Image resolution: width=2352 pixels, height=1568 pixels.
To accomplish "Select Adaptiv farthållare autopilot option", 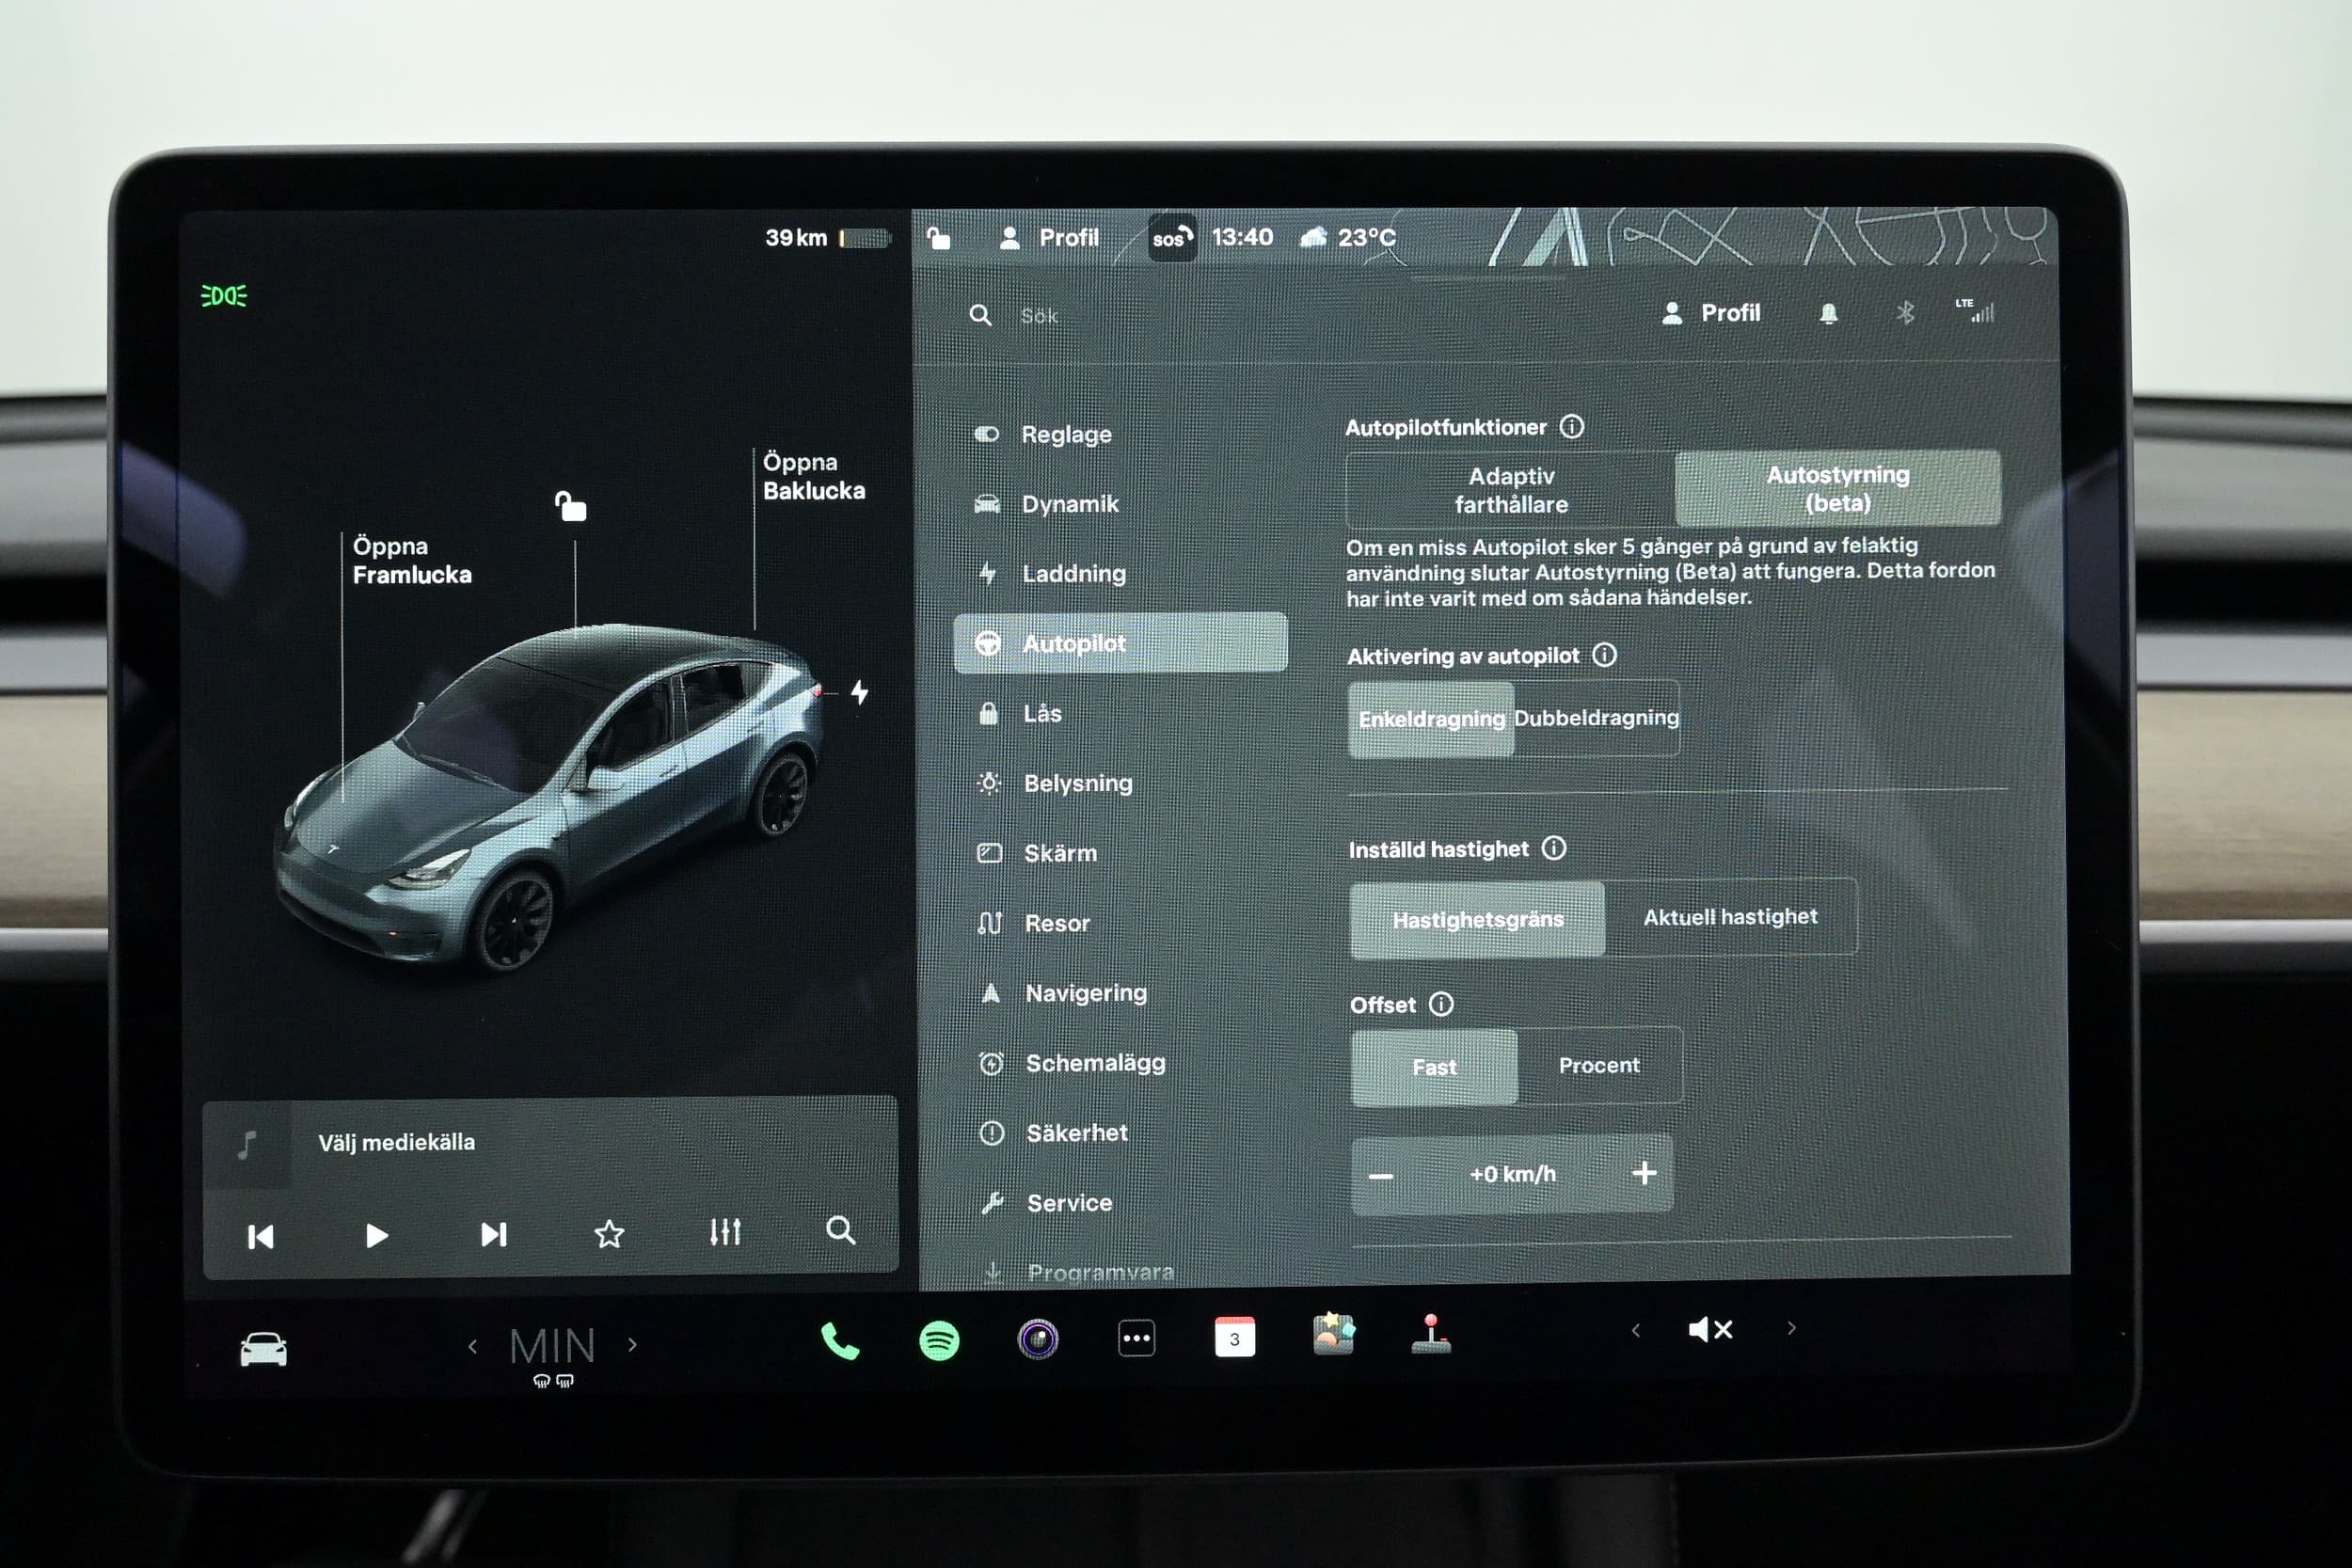I will pos(1510,490).
